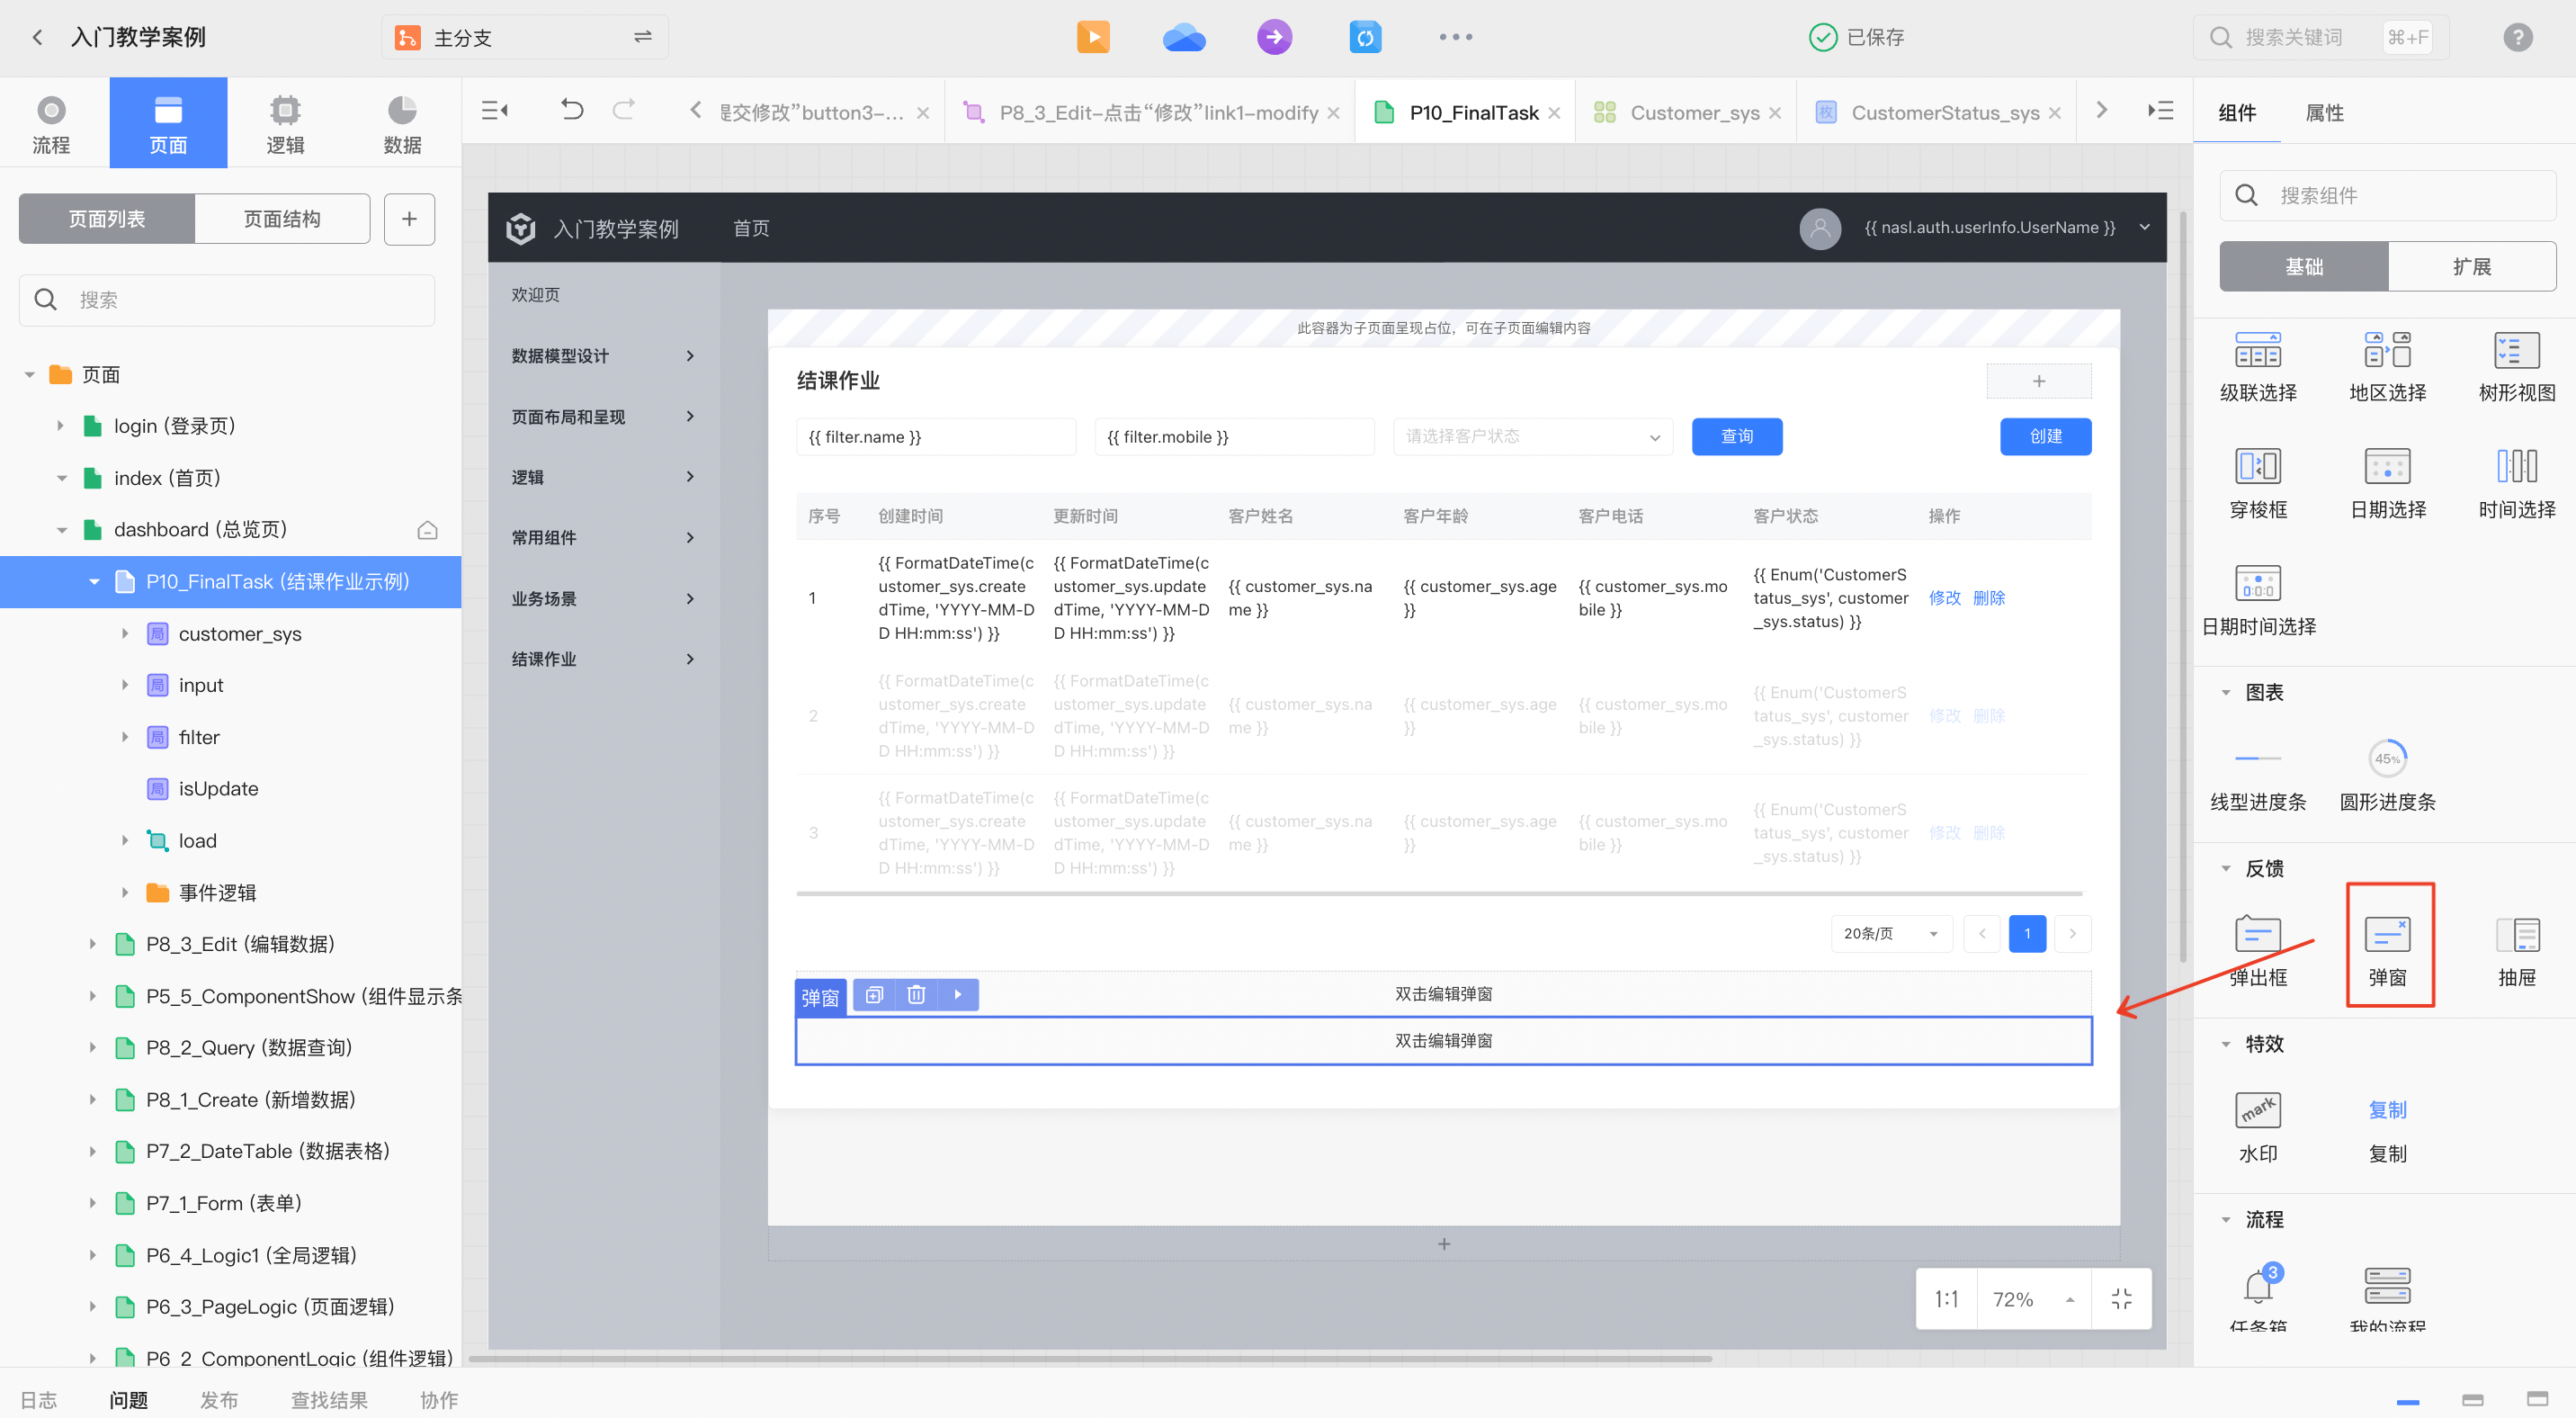This screenshot has height=1418, width=2576.
Task: Switch to 扩展 components
Action: [x=2471, y=267]
